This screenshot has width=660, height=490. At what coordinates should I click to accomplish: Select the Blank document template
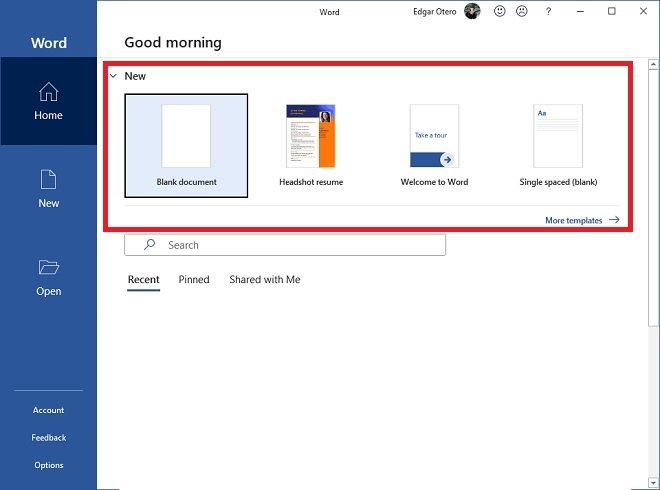[x=186, y=146]
